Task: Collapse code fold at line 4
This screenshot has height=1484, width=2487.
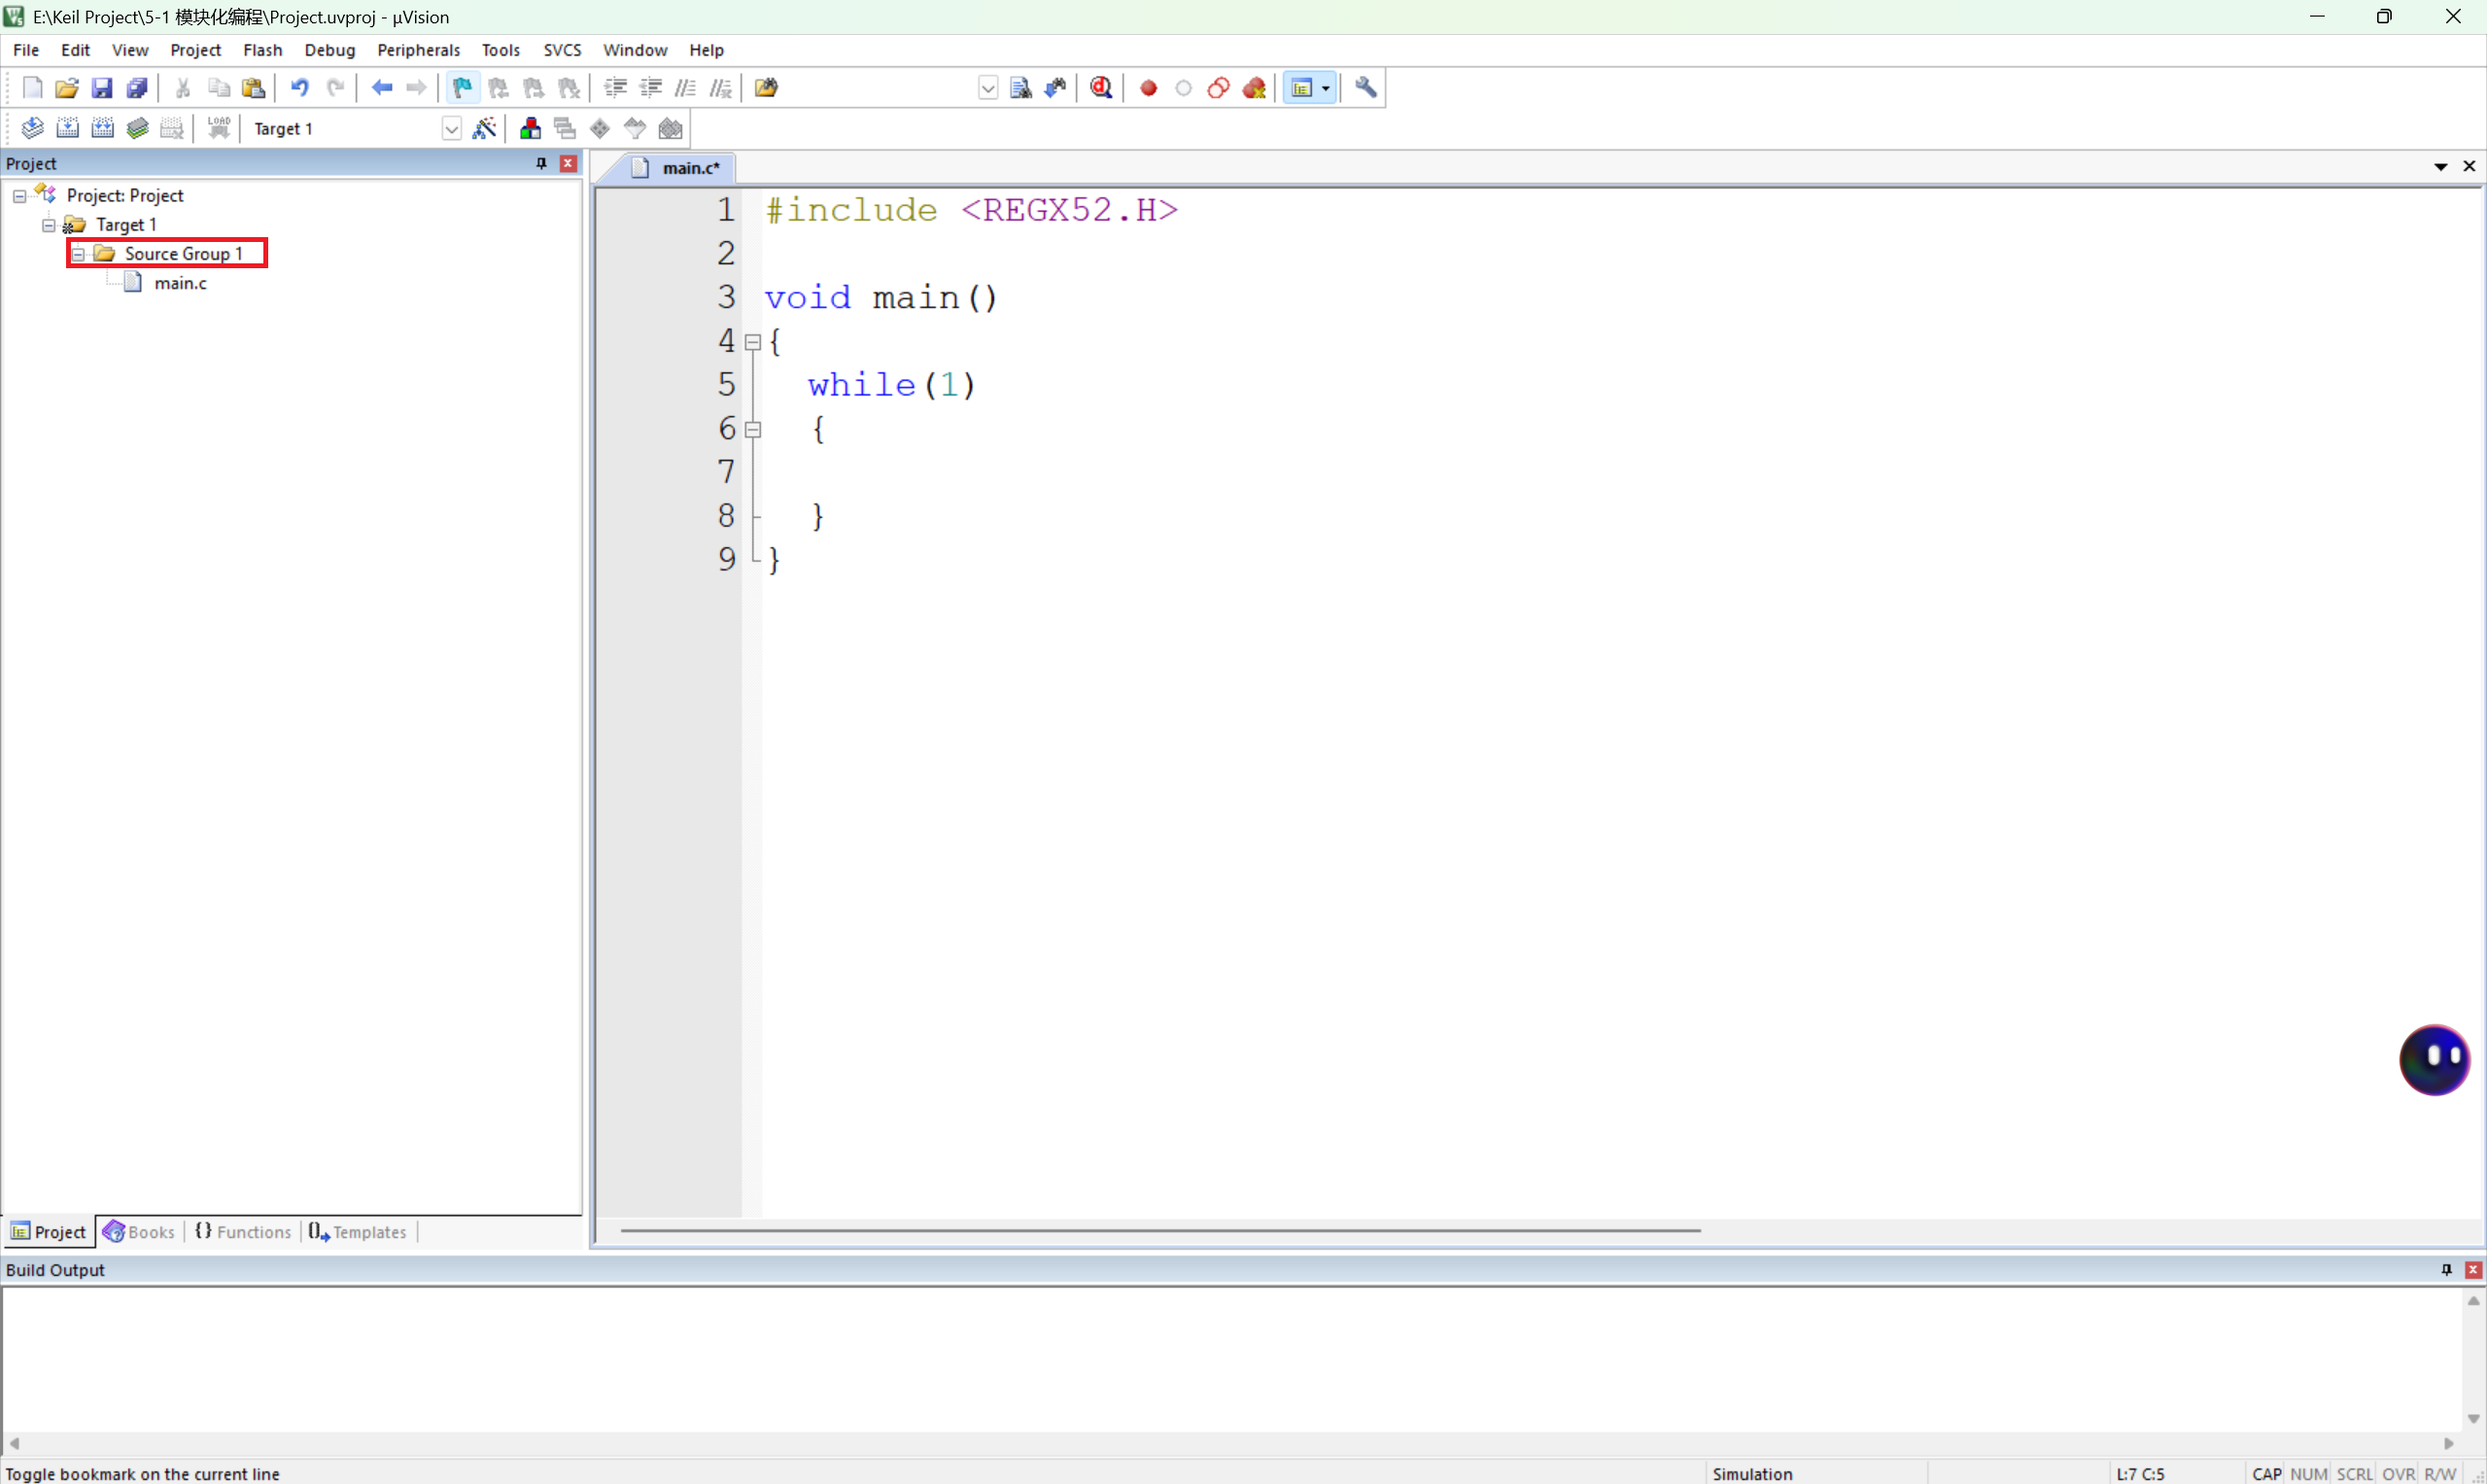Action: click(x=753, y=342)
